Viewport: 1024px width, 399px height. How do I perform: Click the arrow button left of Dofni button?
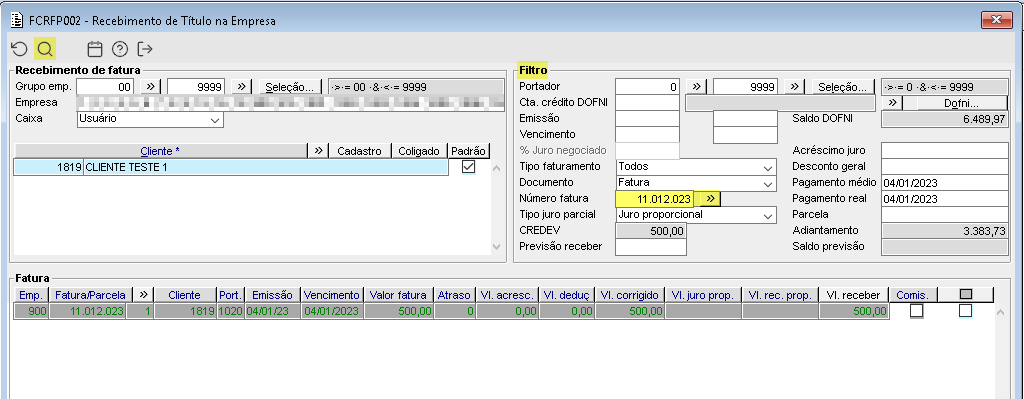pyautogui.click(x=892, y=103)
